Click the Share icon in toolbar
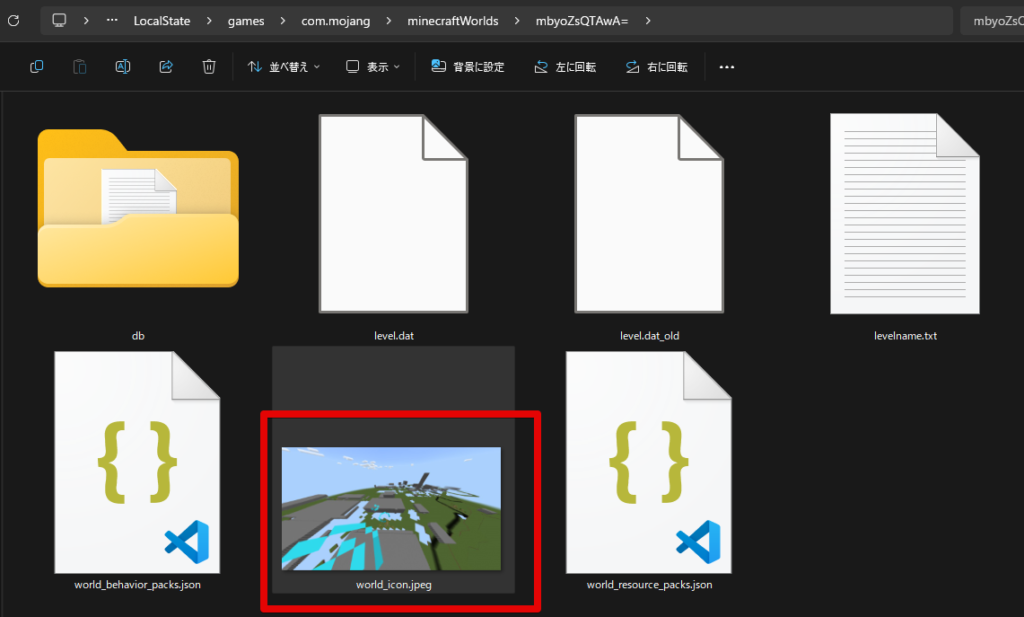1024x617 pixels. [x=166, y=67]
